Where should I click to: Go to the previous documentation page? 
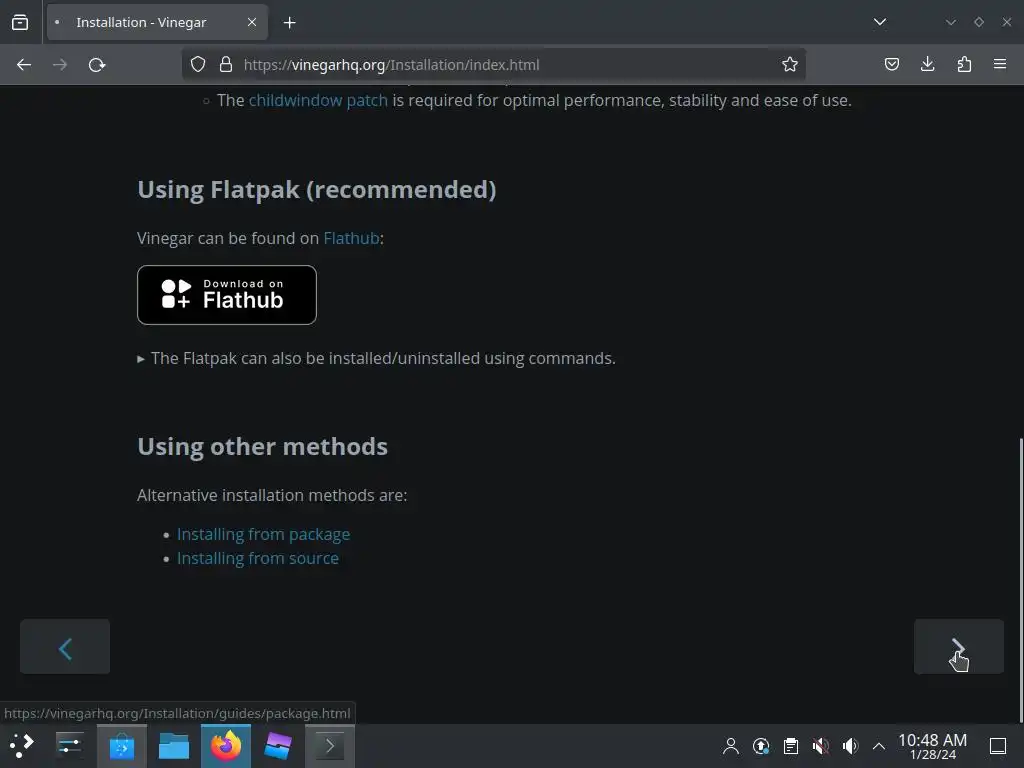[65, 647]
